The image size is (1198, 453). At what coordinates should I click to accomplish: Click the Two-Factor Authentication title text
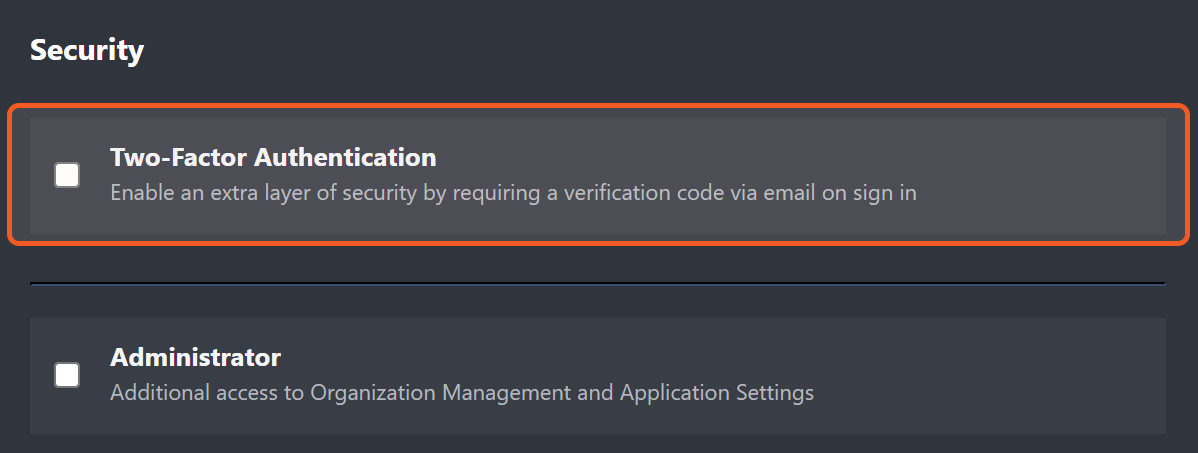point(273,157)
